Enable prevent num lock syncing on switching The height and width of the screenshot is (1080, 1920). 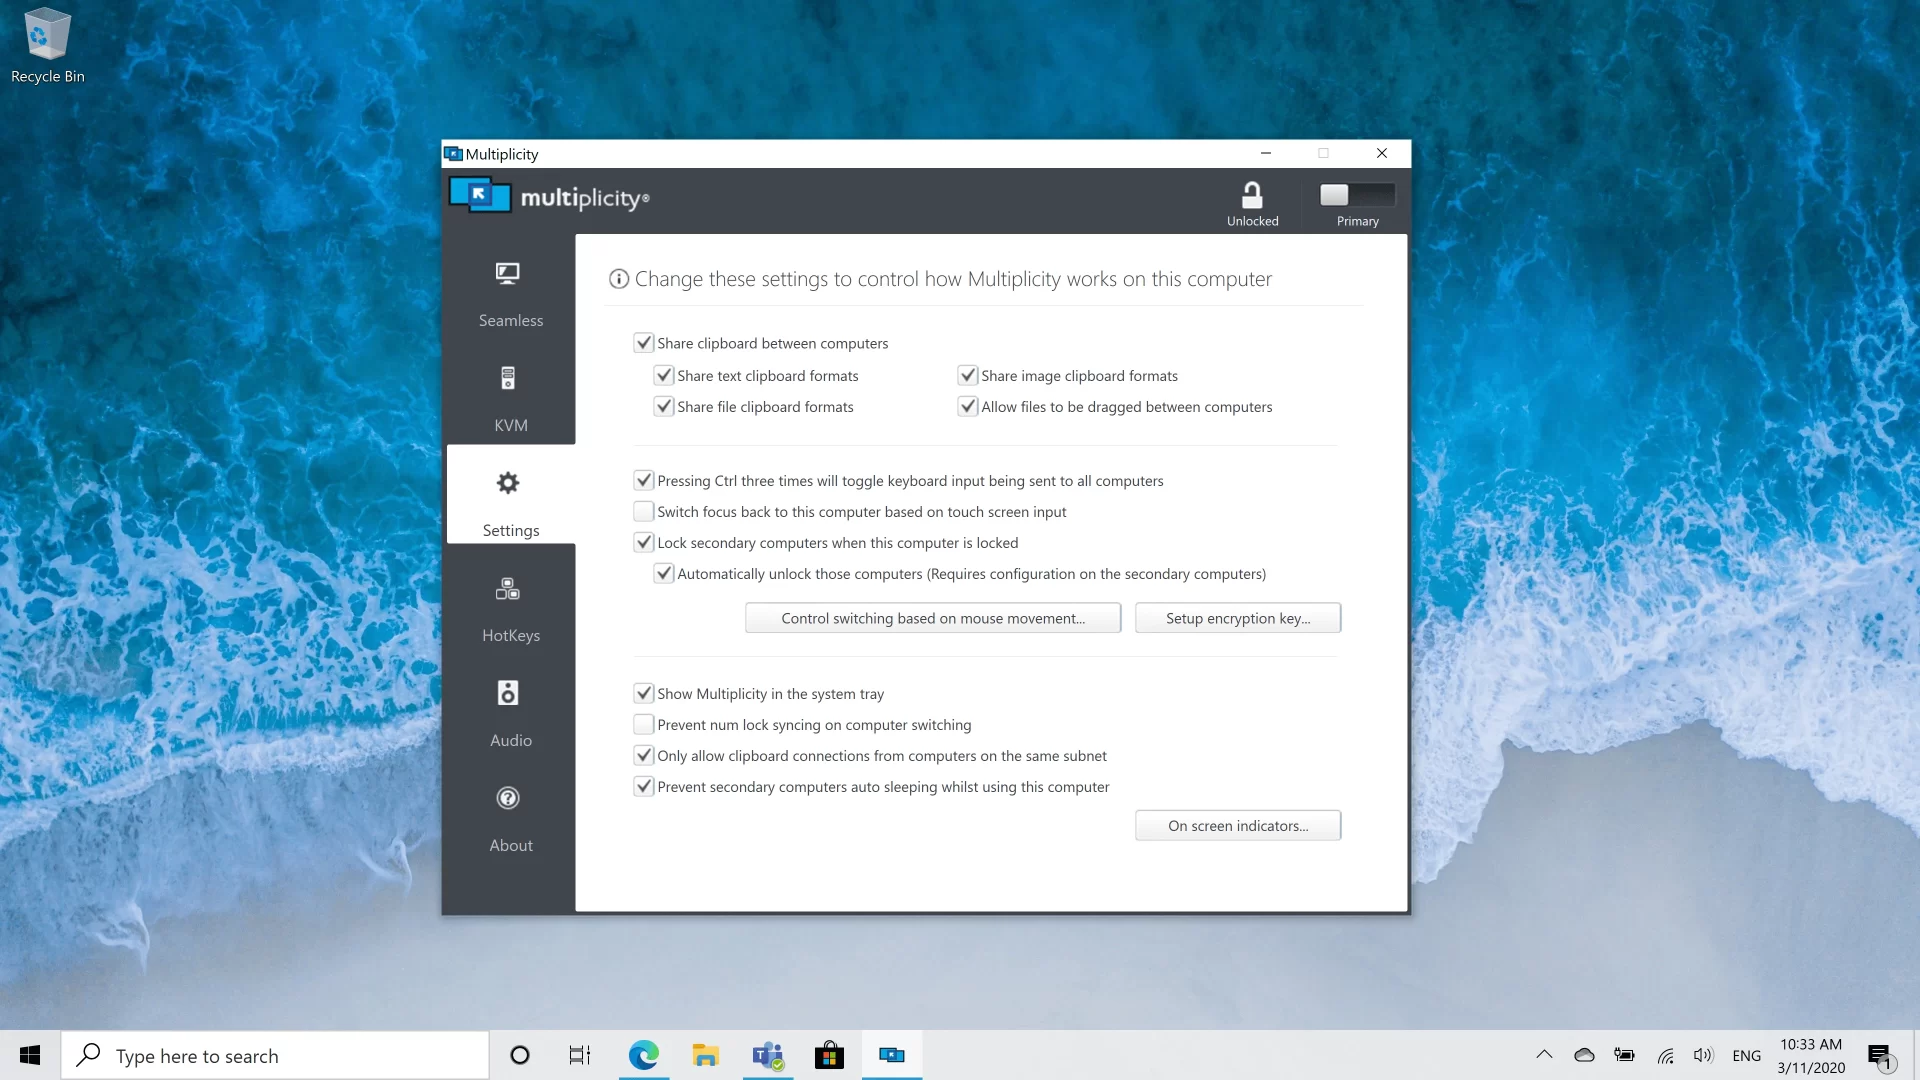point(643,724)
